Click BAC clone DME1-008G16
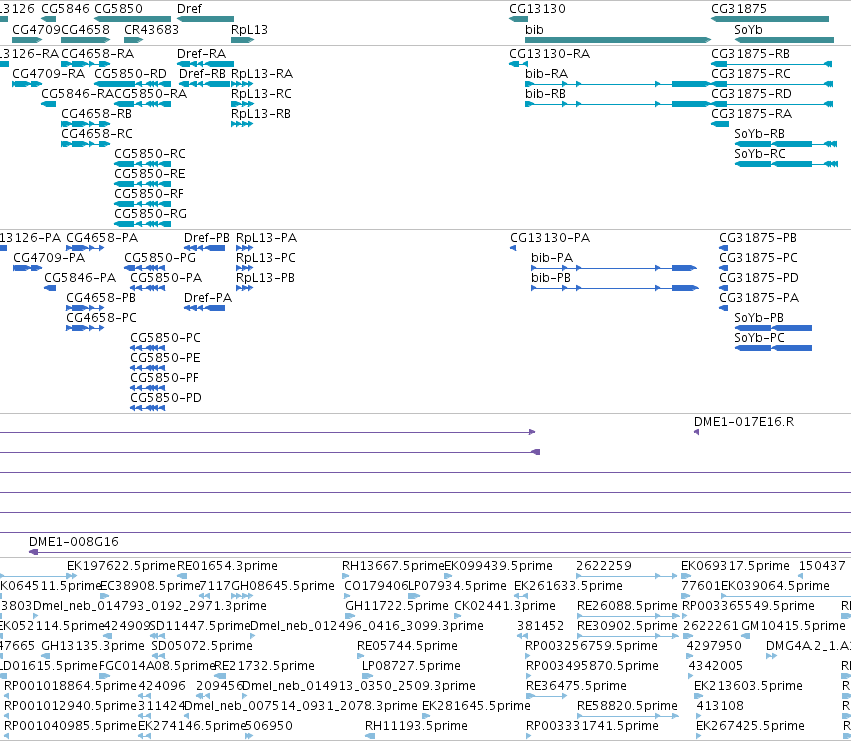This screenshot has width=851, height=741. [x=74, y=542]
